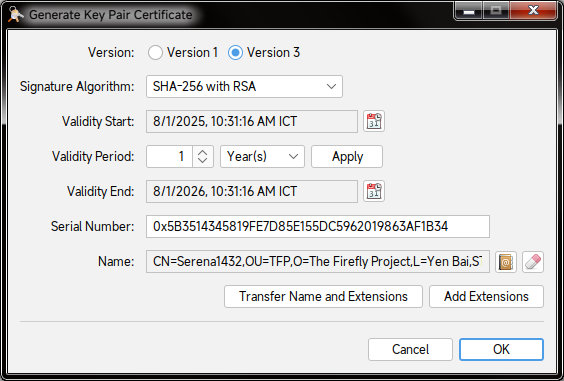Focus the Serial Number input field

click(318, 226)
